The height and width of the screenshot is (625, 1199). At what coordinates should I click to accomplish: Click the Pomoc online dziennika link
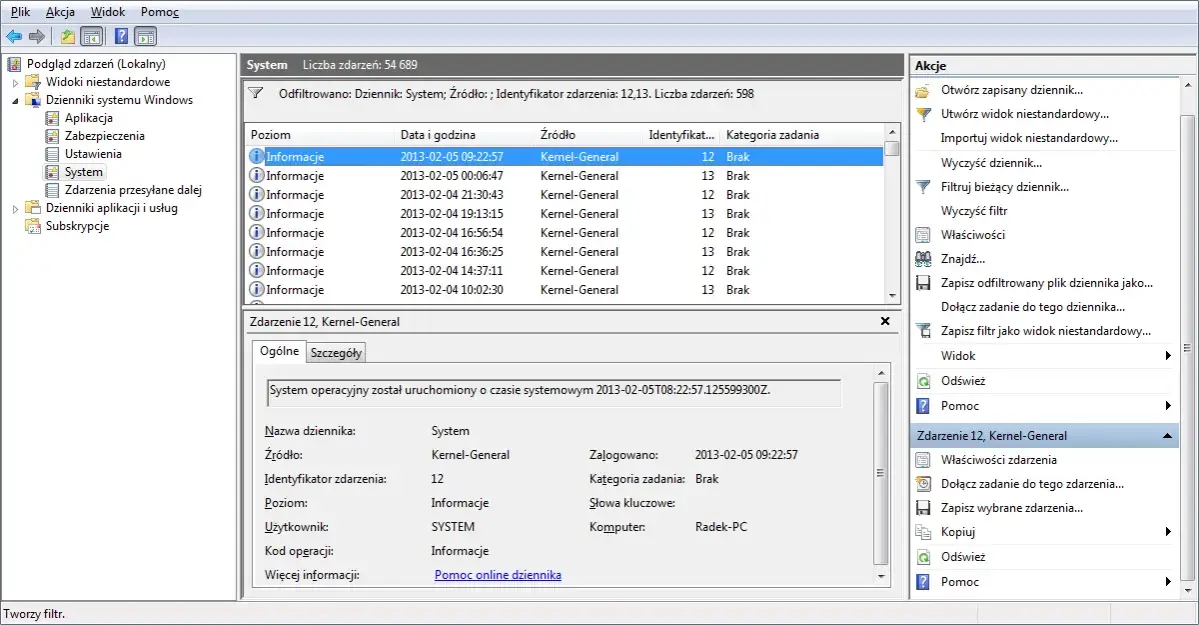497,575
